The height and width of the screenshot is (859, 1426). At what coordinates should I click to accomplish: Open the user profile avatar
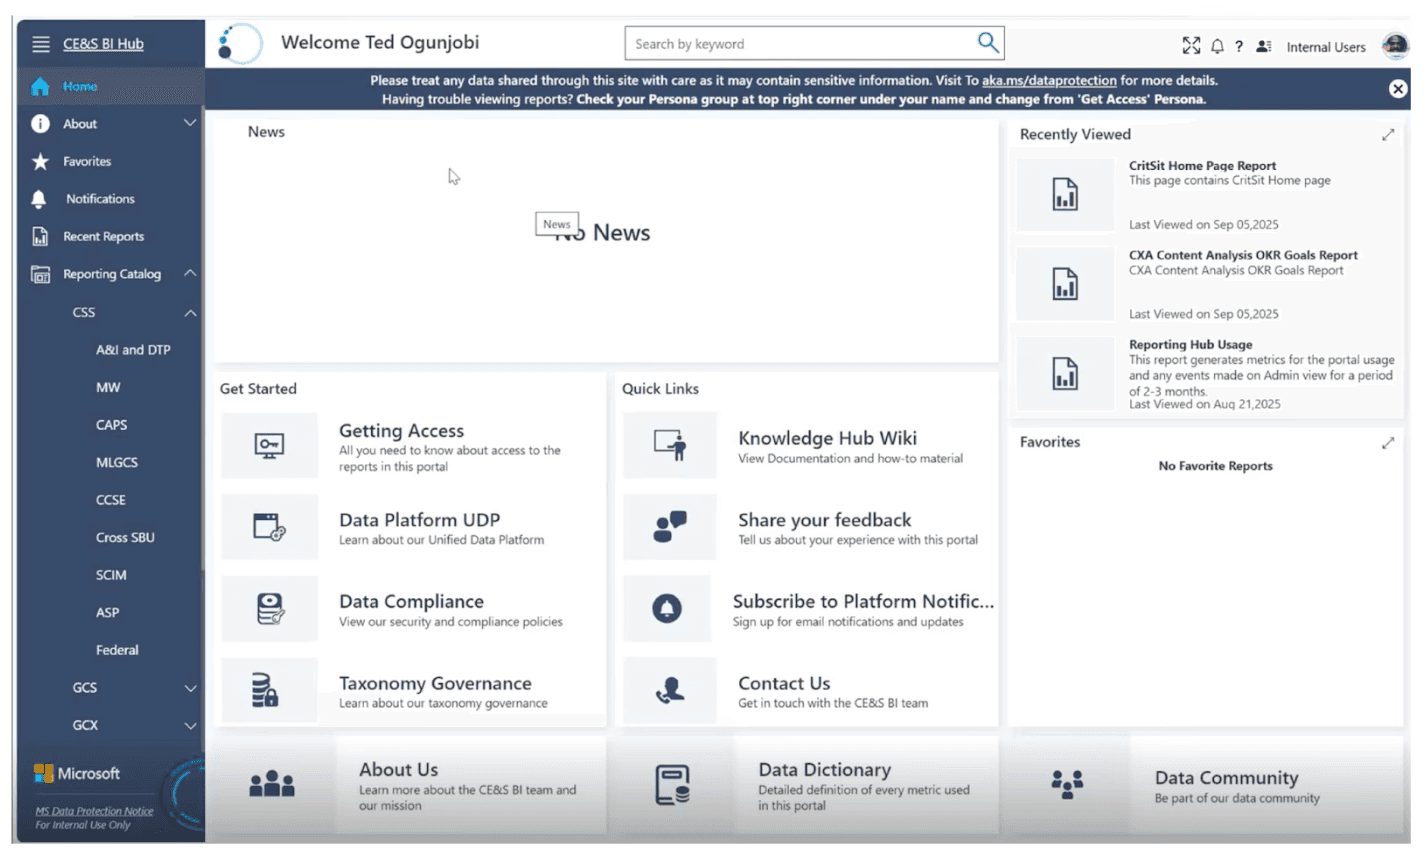click(x=1395, y=45)
